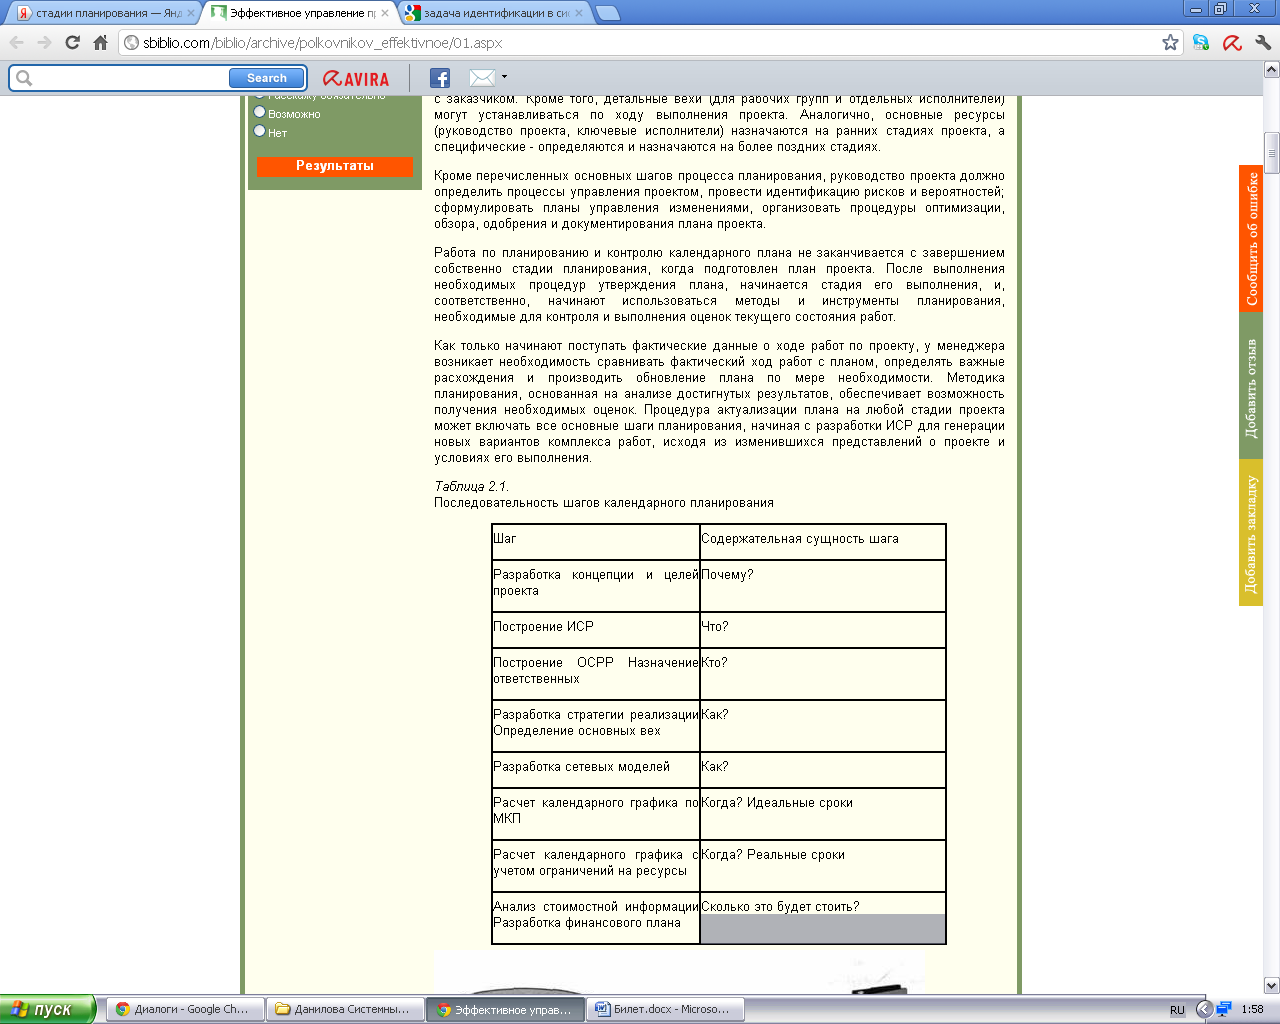This screenshot has width=1280, height=1024.
Task: Open the Skype click-to-call extension
Action: (1201, 43)
